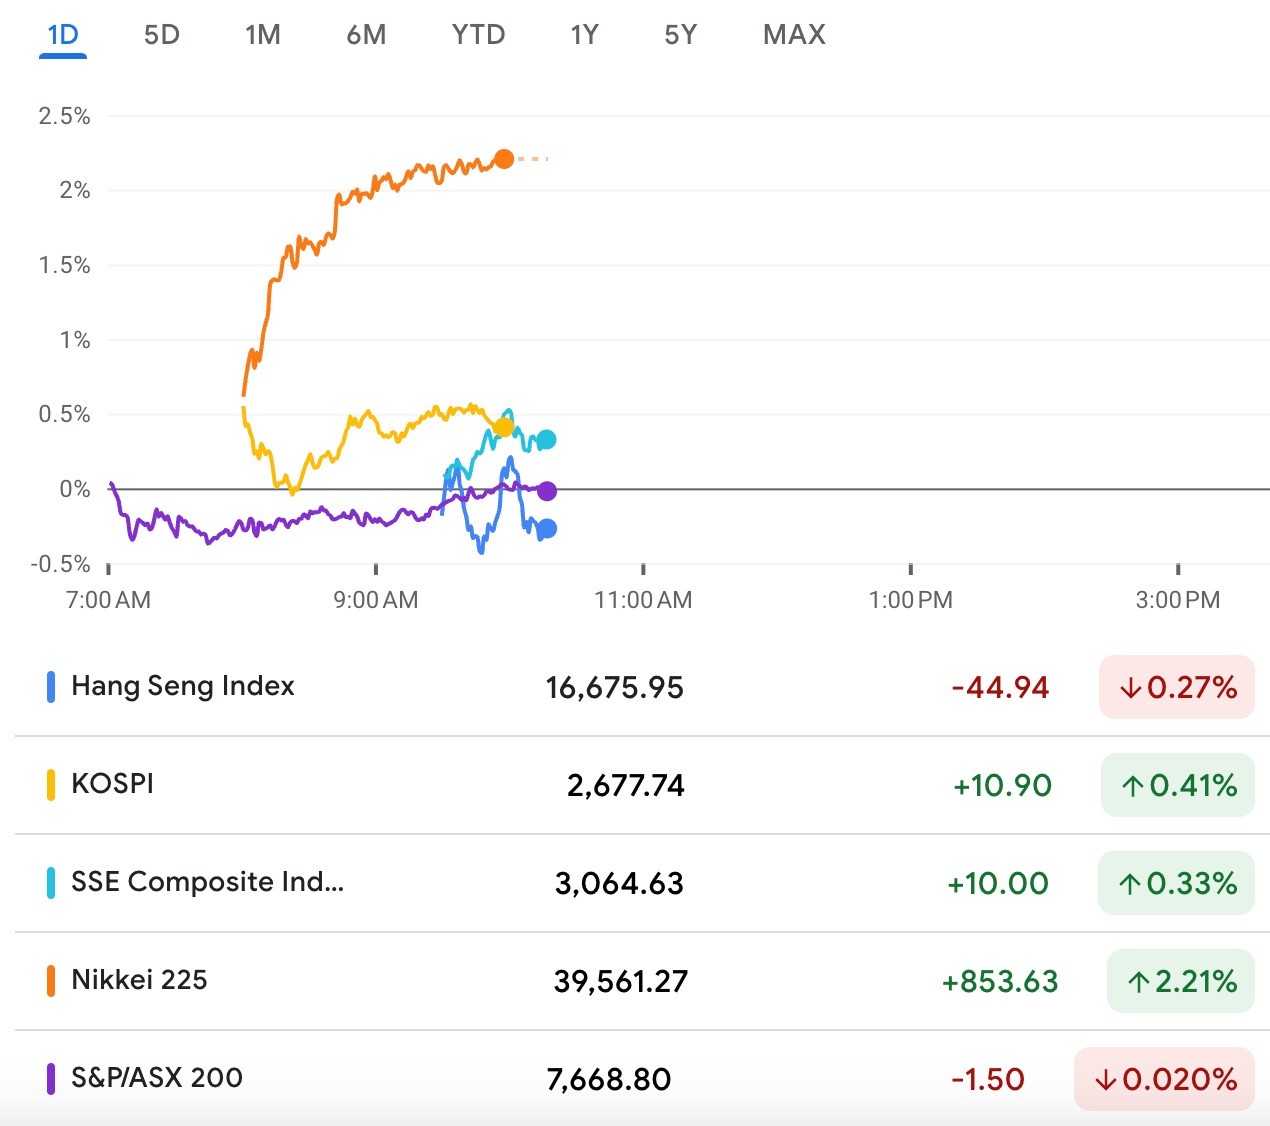
Task: Click the Nikkei value 39,561.27
Action: point(621,982)
